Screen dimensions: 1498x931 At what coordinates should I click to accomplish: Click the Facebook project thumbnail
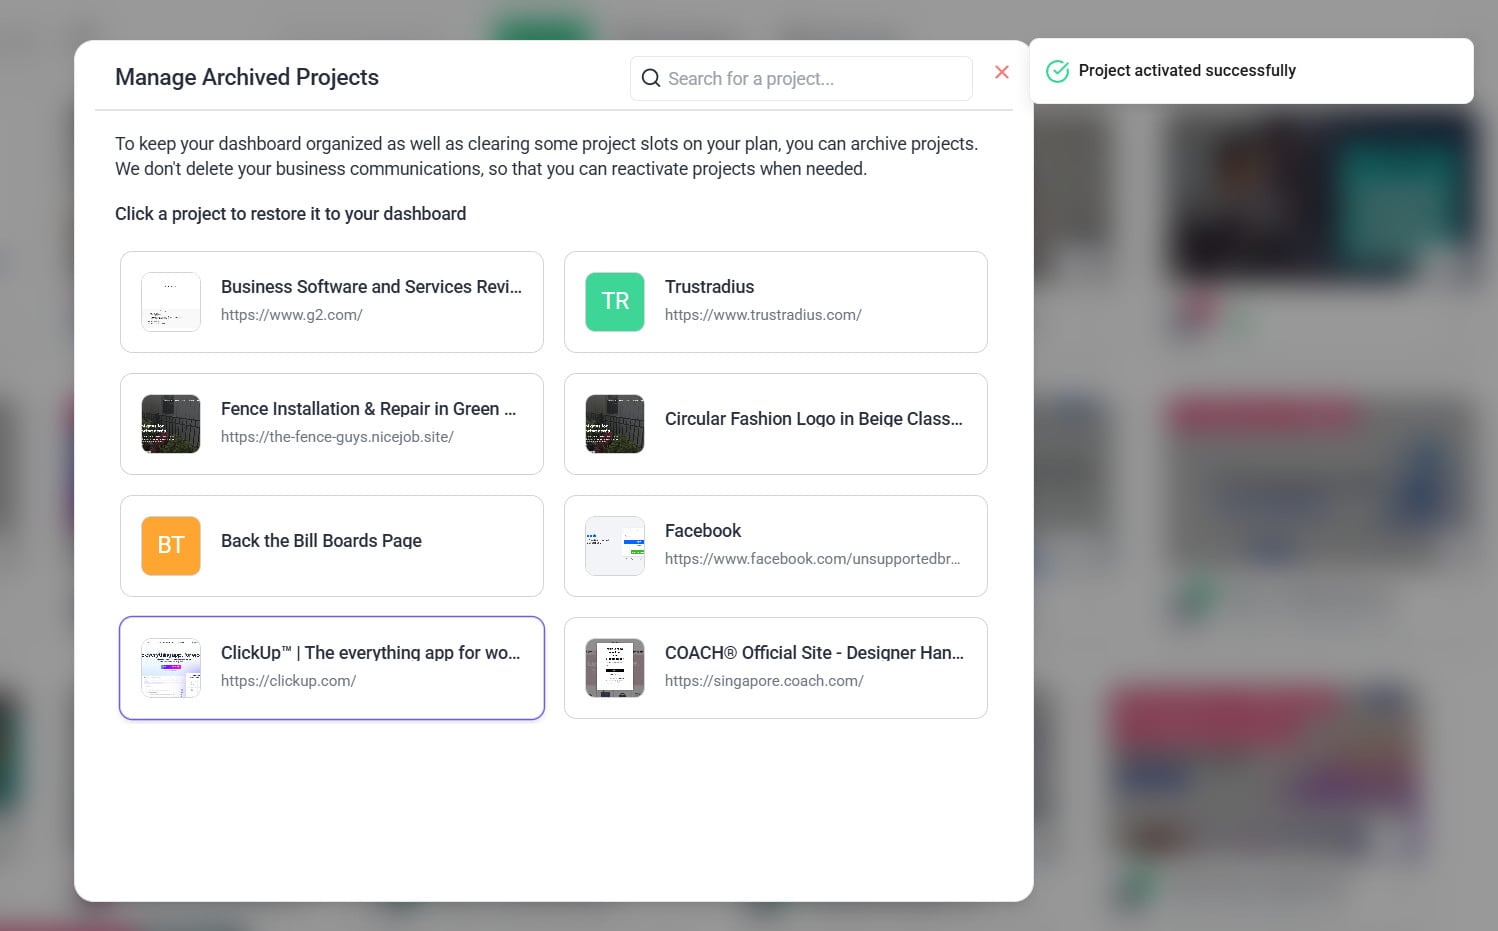[x=615, y=546]
